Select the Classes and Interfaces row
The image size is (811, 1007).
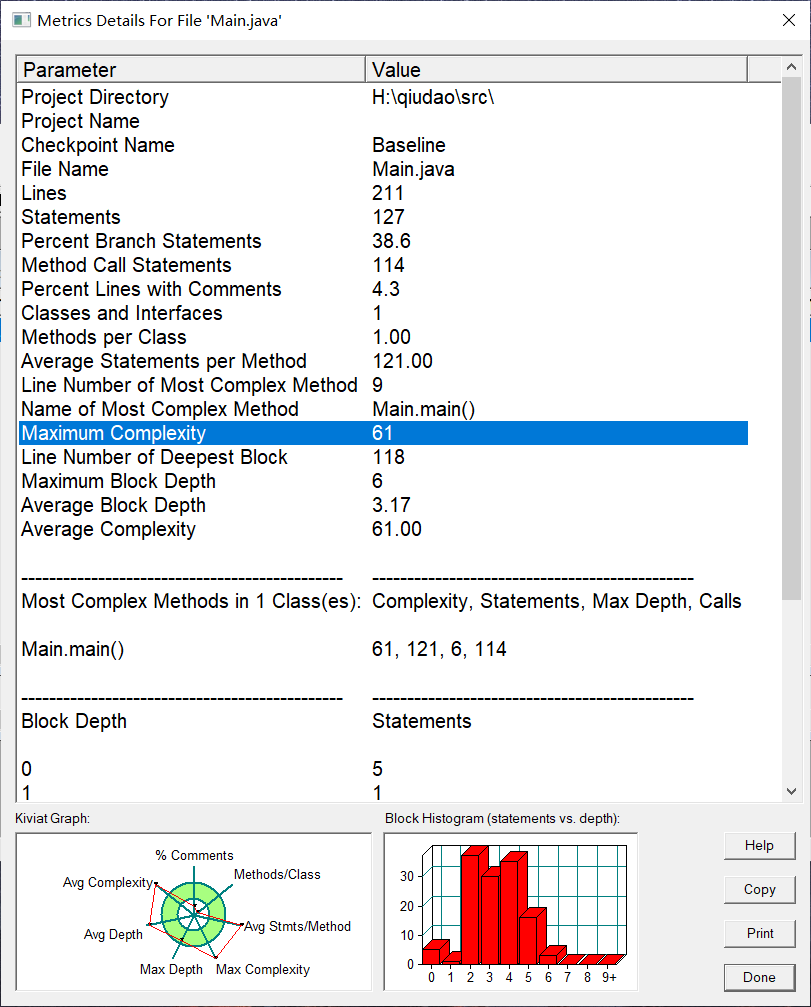[383, 313]
